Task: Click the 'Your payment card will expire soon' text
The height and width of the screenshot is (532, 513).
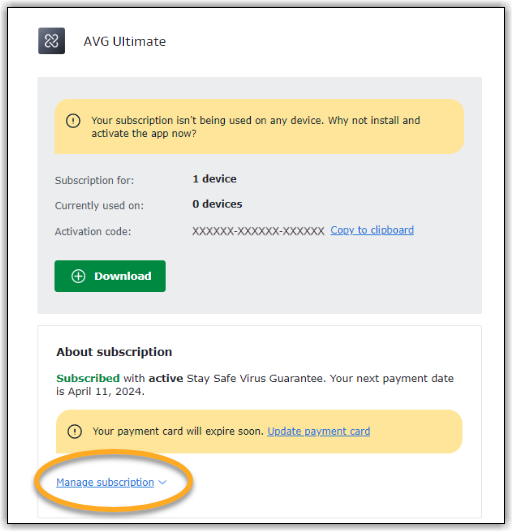Action: (178, 432)
